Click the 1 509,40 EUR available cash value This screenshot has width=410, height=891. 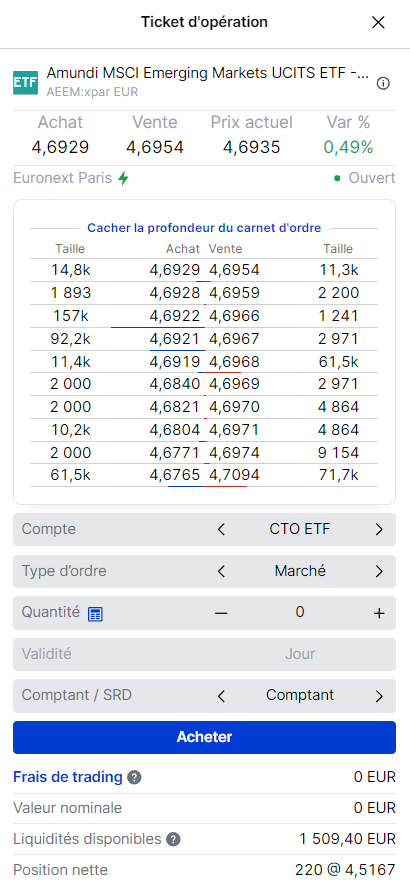(x=348, y=839)
